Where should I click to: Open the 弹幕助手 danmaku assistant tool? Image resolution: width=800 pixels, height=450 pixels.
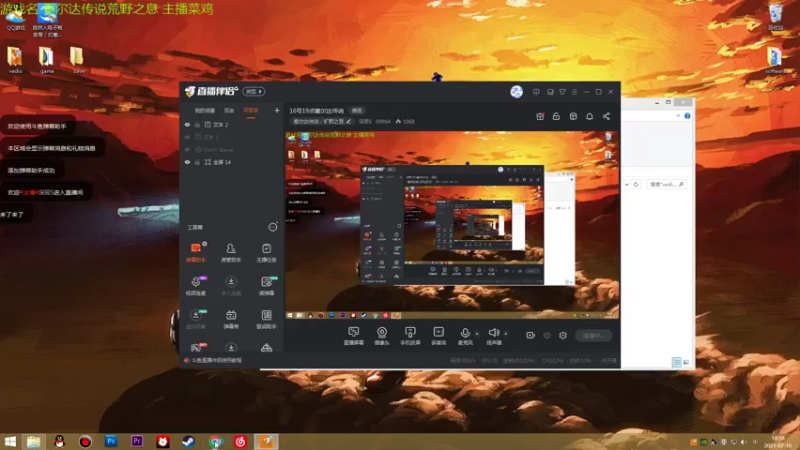pyautogui.click(x=196, y=252)
